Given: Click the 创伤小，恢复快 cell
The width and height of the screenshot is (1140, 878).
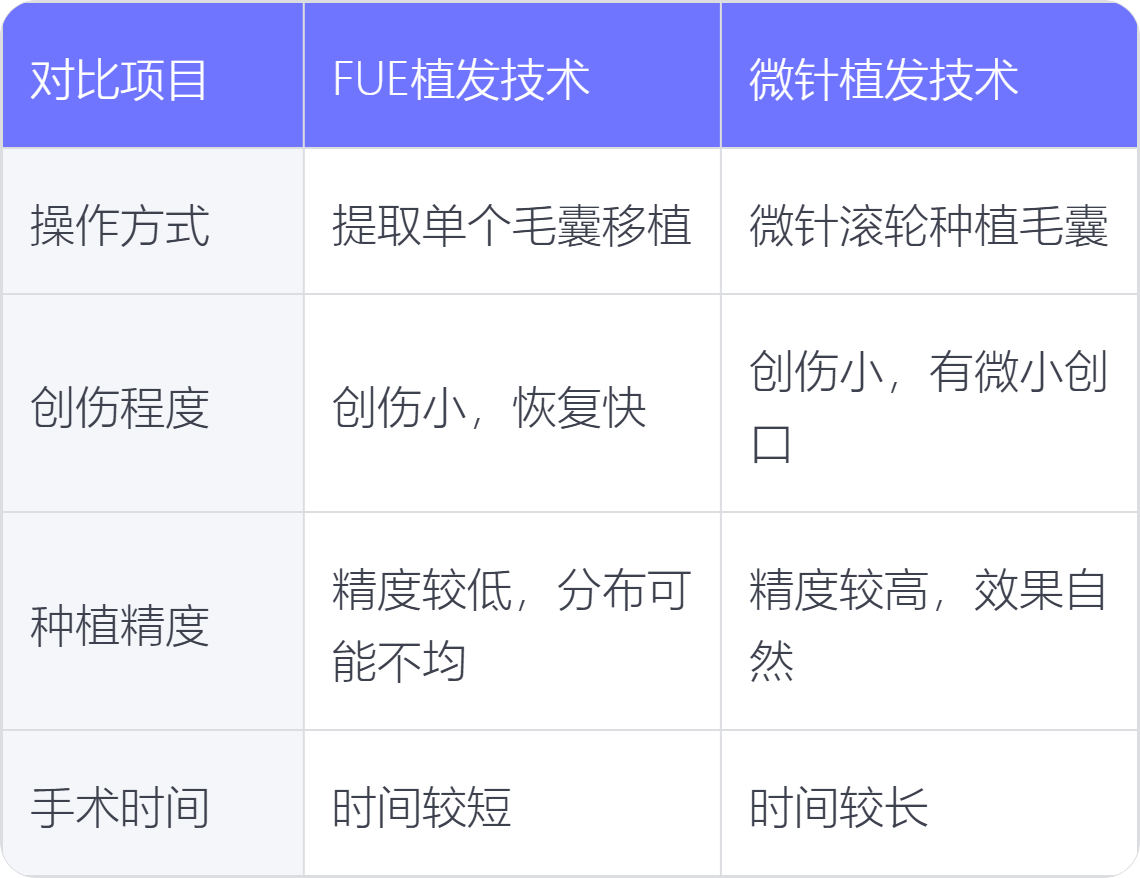Looking at the screenshot, I should [512, 403].
